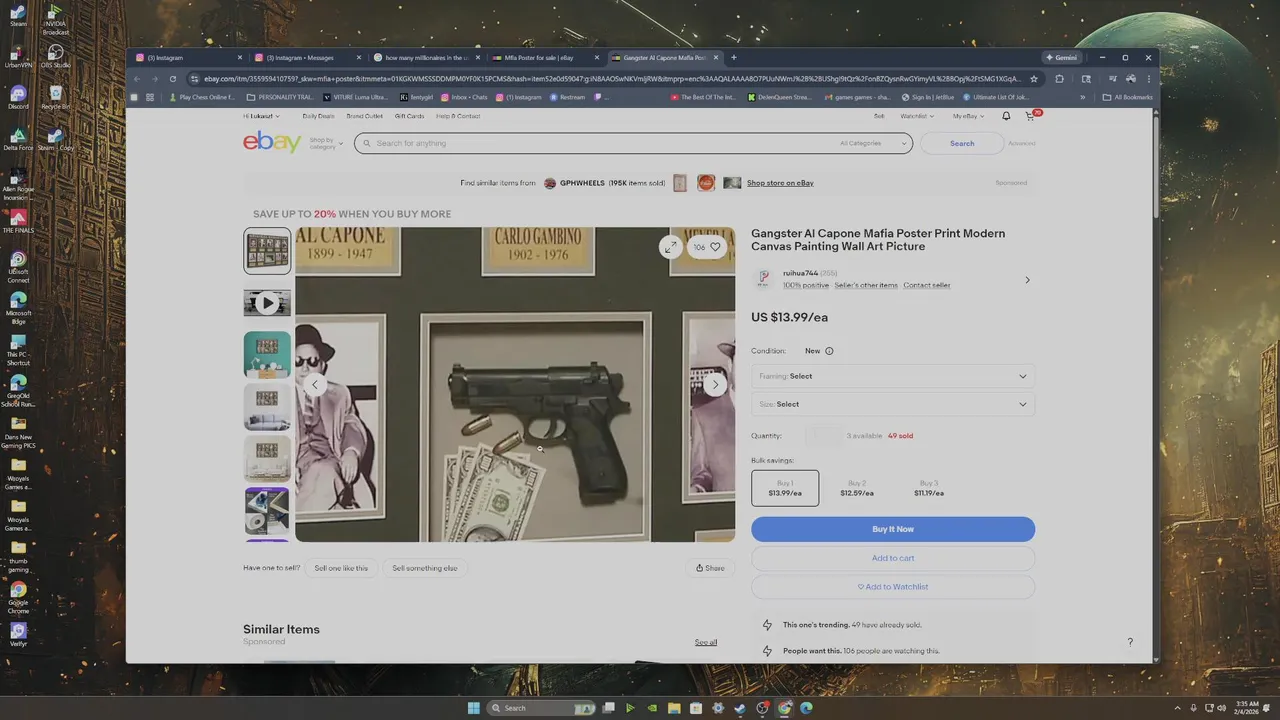
Task: Open the Recycle Bin on the desktop
Action: [x=56, y=97]
